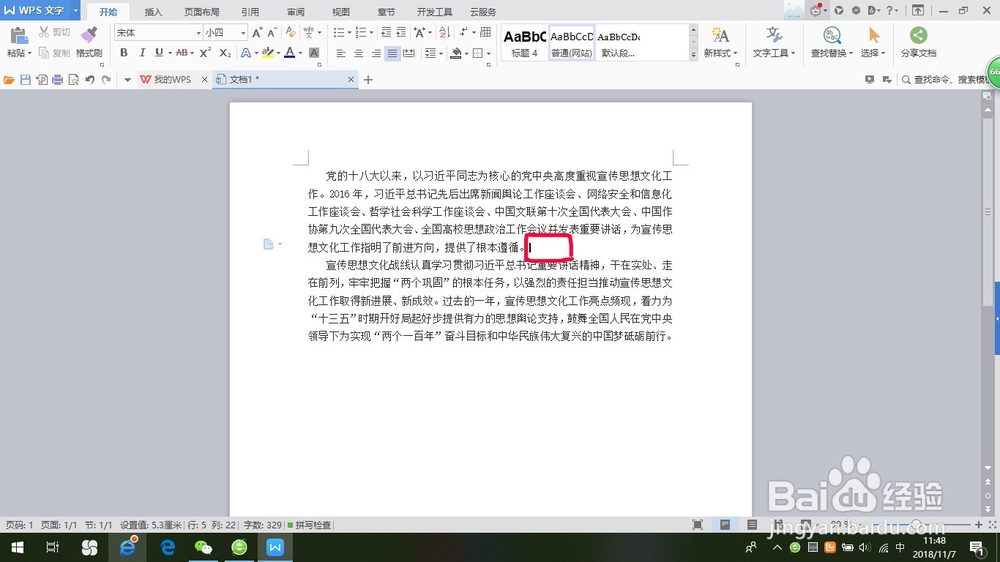This screenshot has height=562, width=1000.
Task: Toggle Bold formatting
Action: (x=124, y=53)
